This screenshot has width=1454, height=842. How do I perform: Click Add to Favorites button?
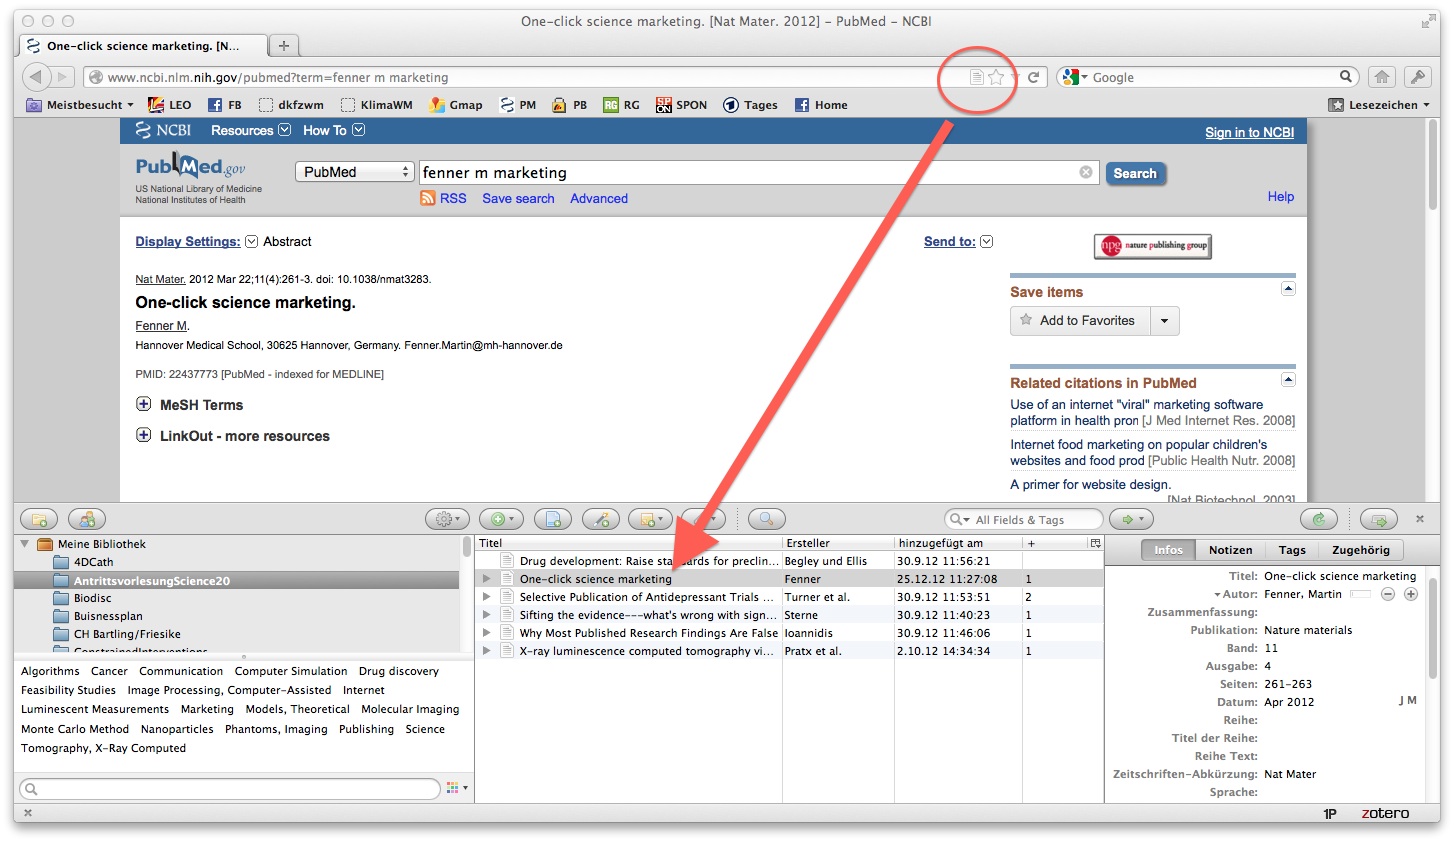[x=1080, y=321]
